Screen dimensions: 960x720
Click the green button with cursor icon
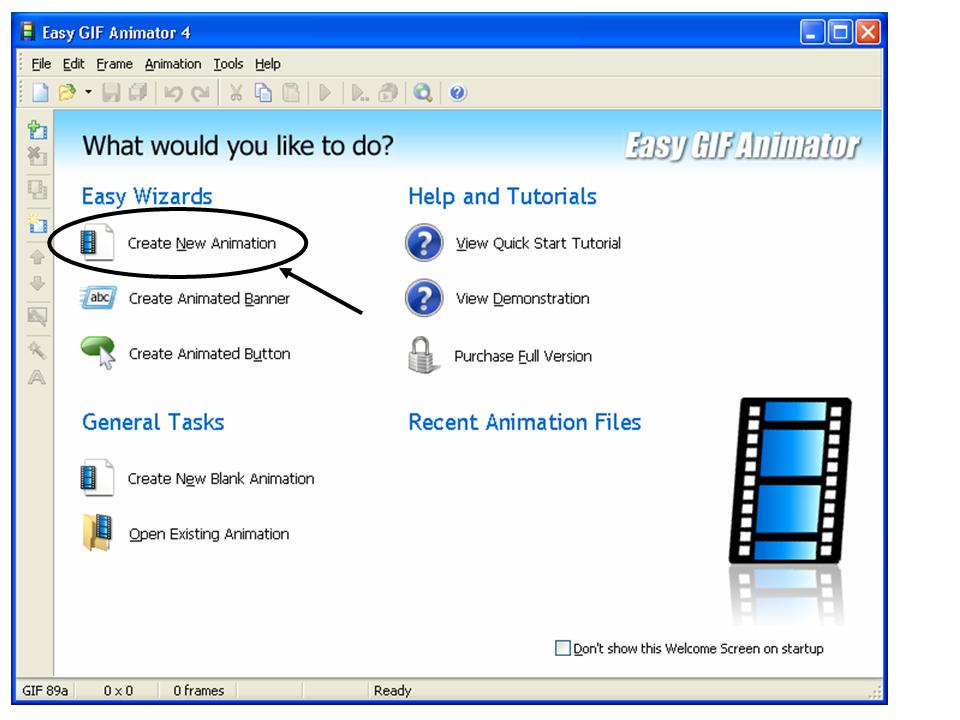point(99,353)
